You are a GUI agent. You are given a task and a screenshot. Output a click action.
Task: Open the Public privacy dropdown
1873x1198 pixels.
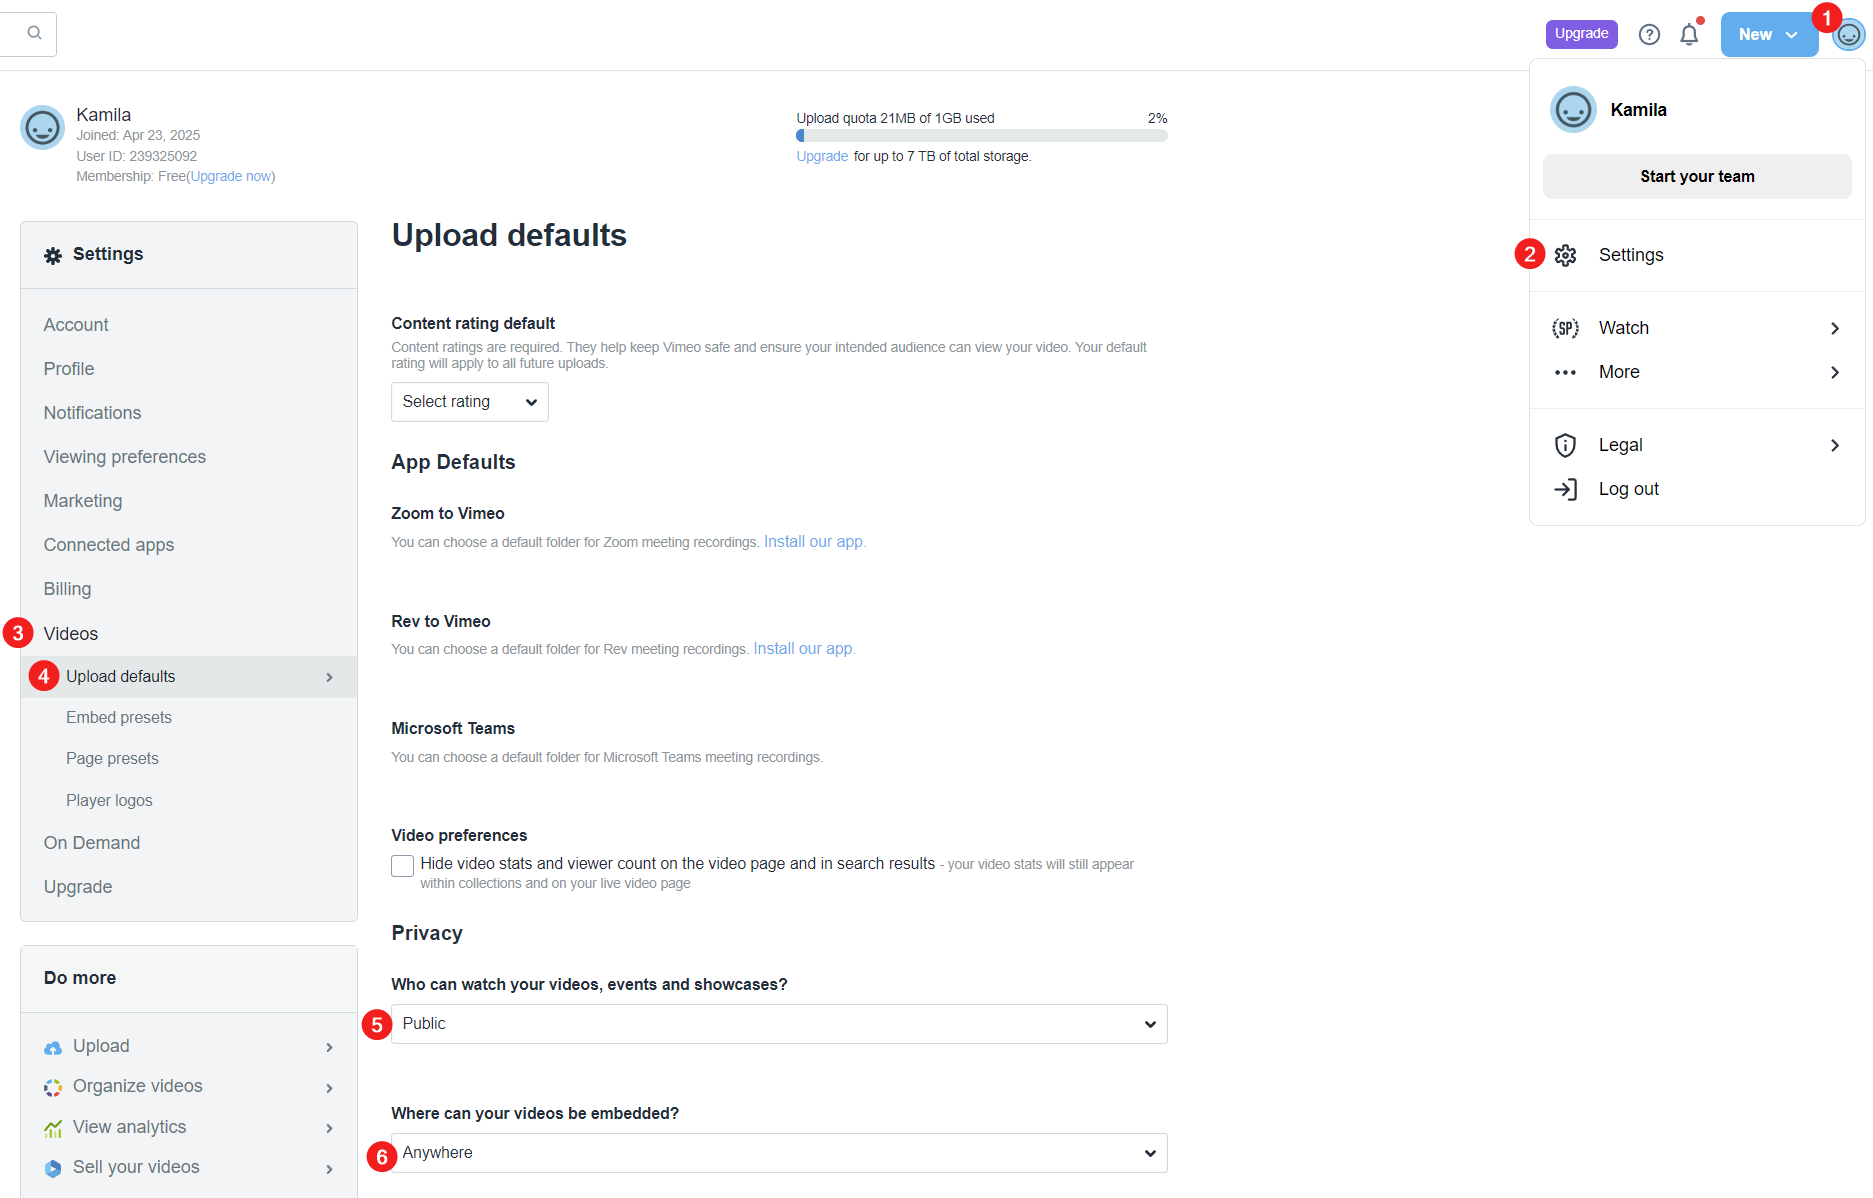click(x=779, y=1024)
